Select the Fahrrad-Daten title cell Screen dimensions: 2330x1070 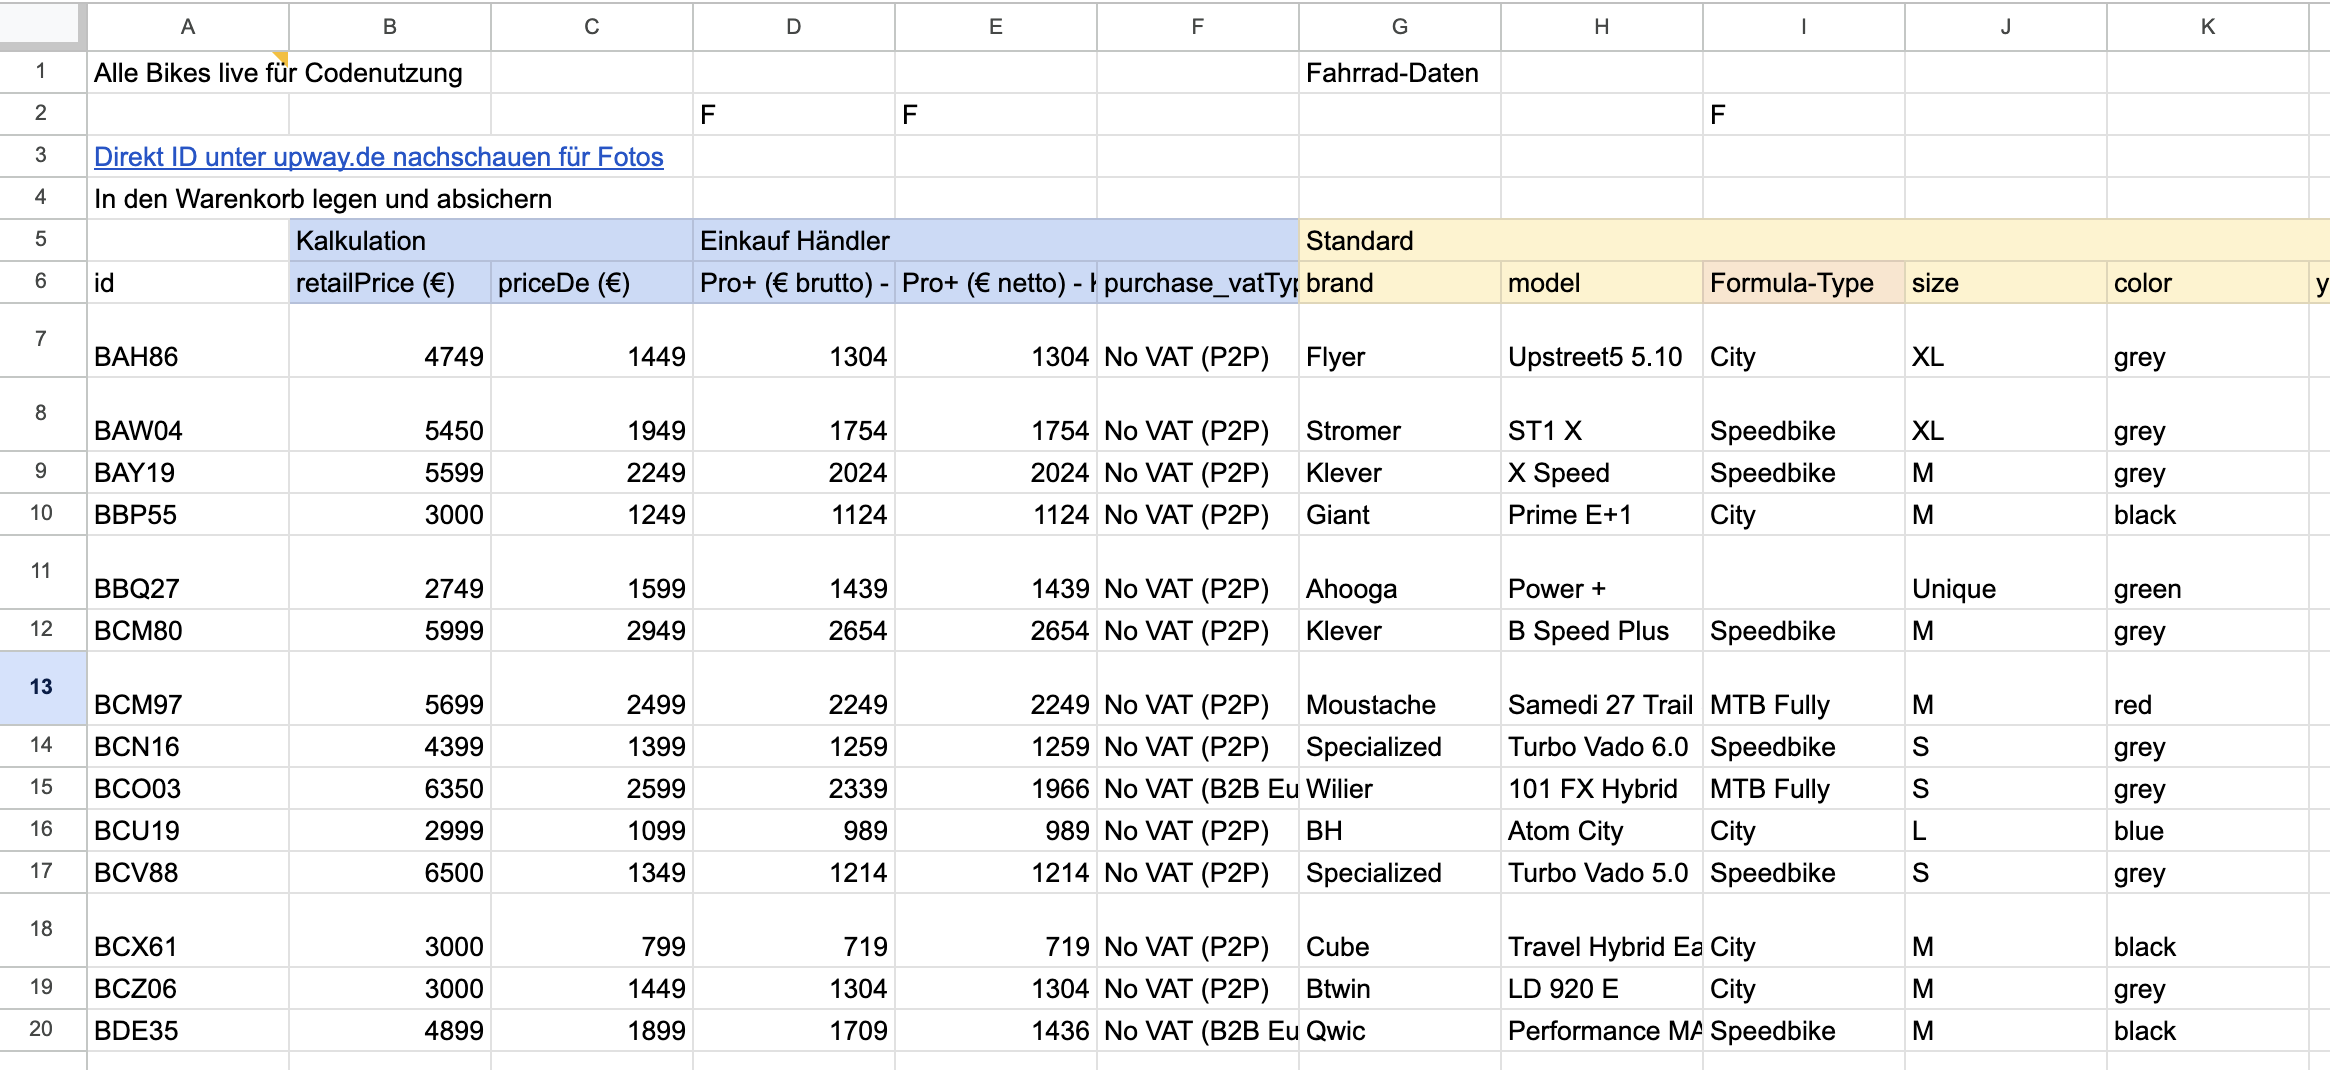tap(1399, 73)
